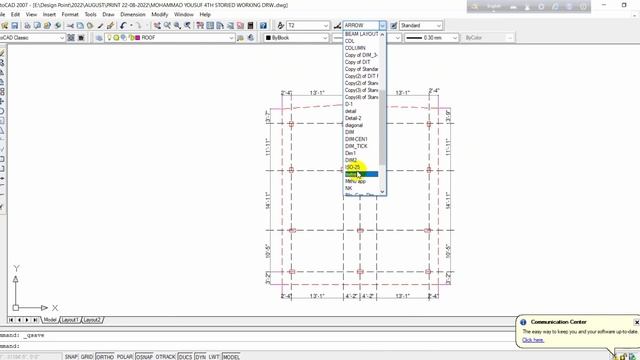Image resolution: width=640 pixels, height=360 pixels.
Task: Open the View menu
Action: [x=31, y=14]
